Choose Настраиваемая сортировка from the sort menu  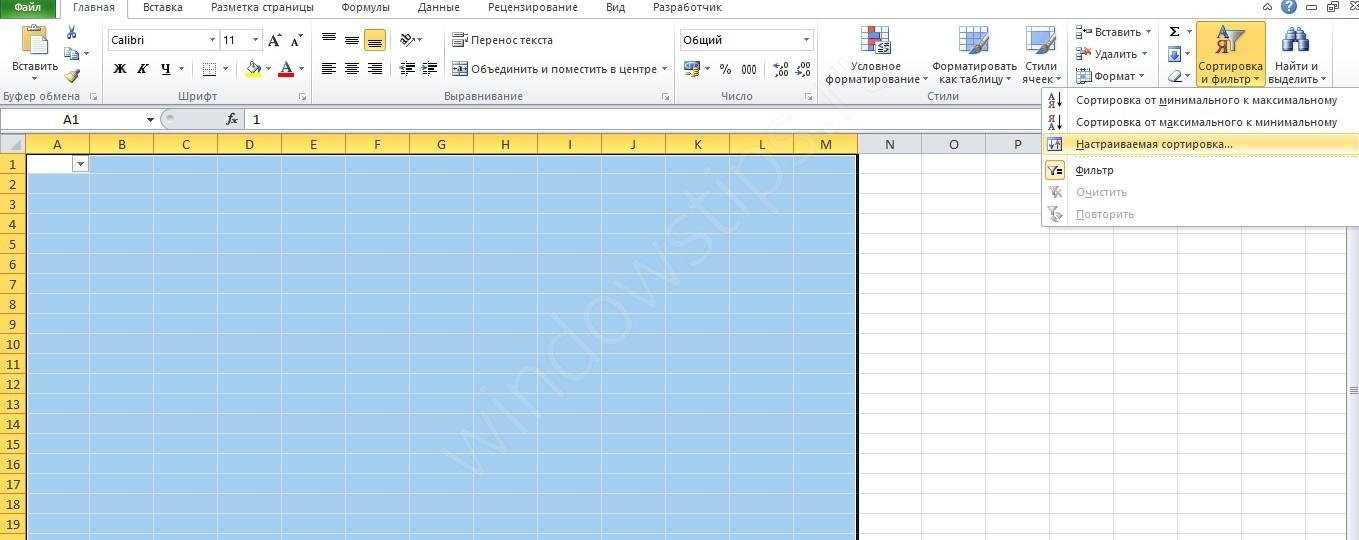[1154, 144]
